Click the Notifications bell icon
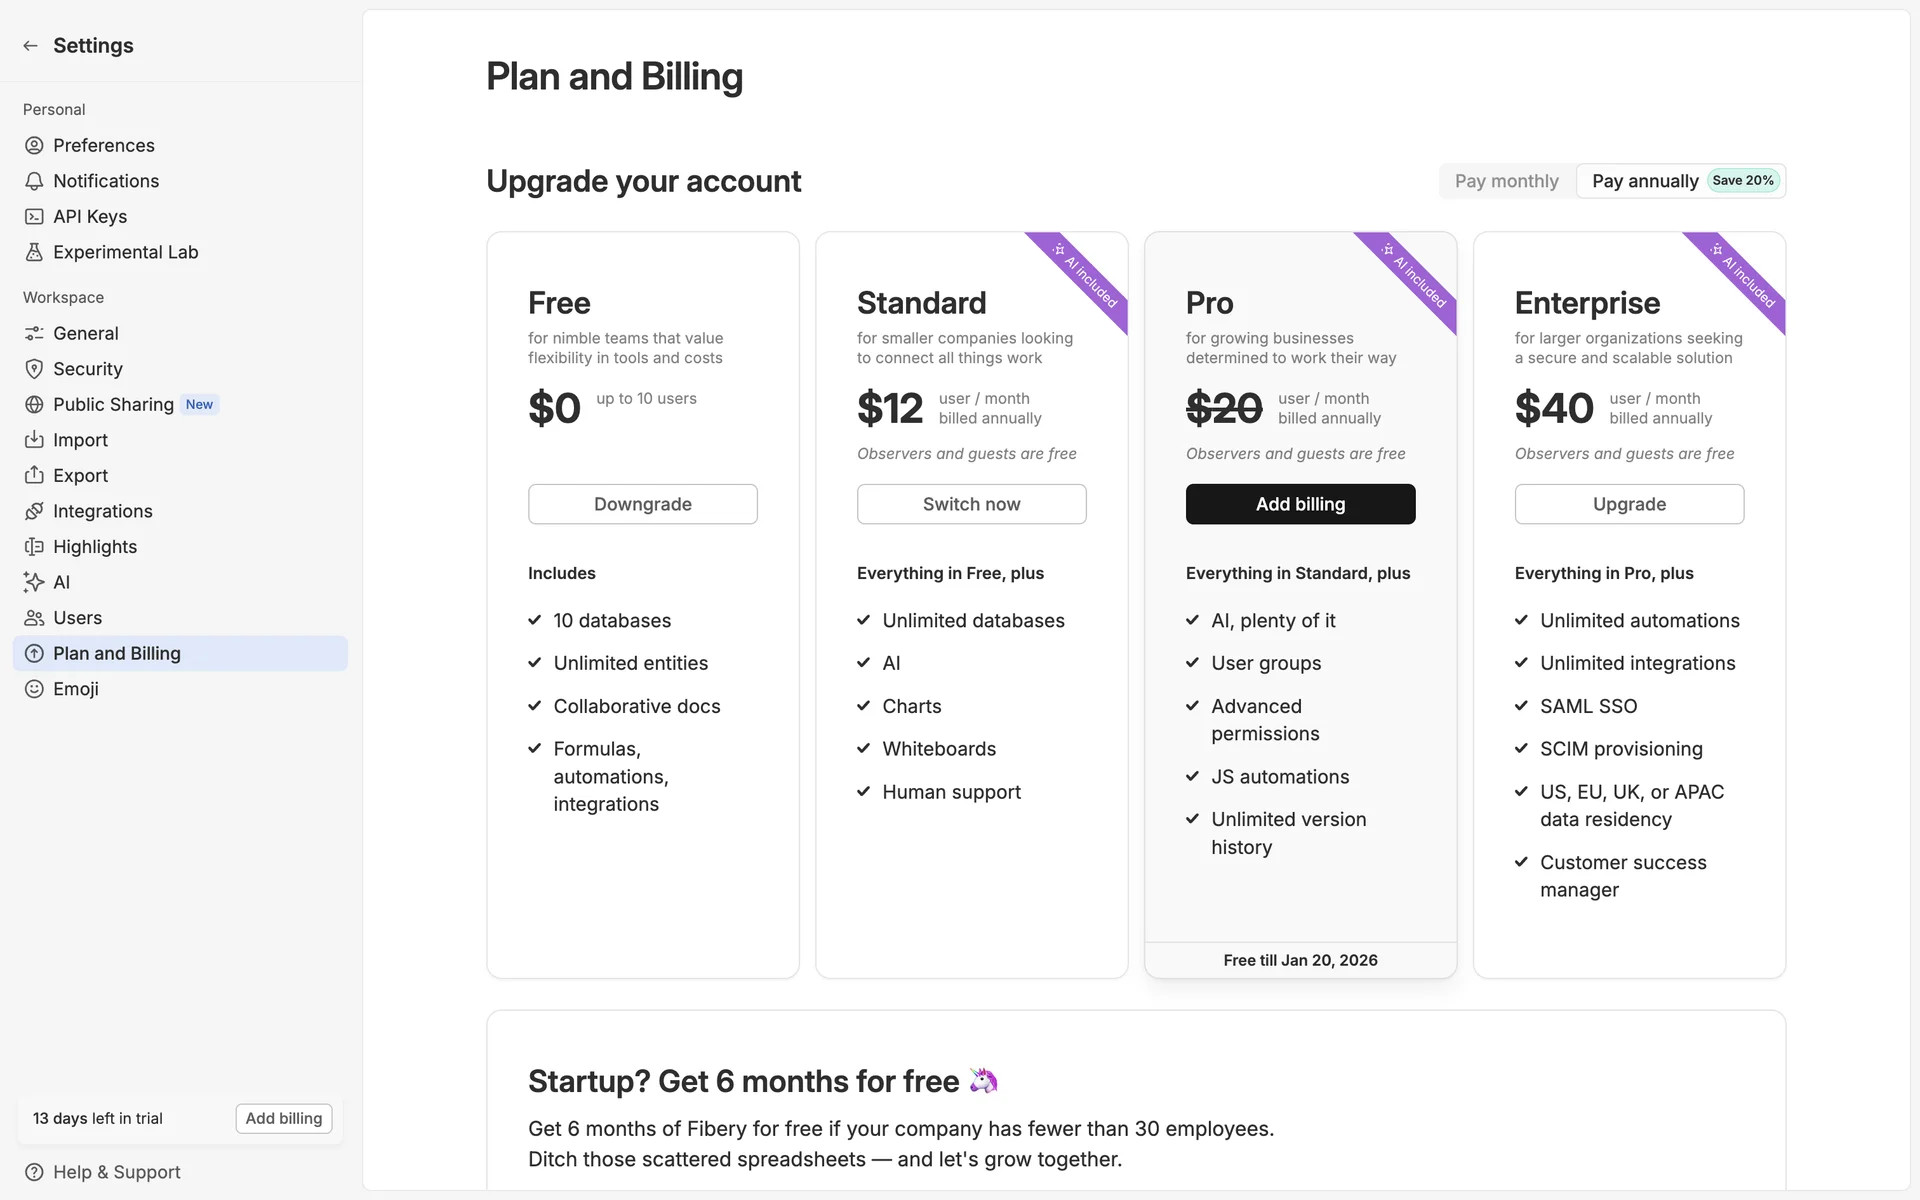The image size is (1920, 1200). [x=34, y=181]
